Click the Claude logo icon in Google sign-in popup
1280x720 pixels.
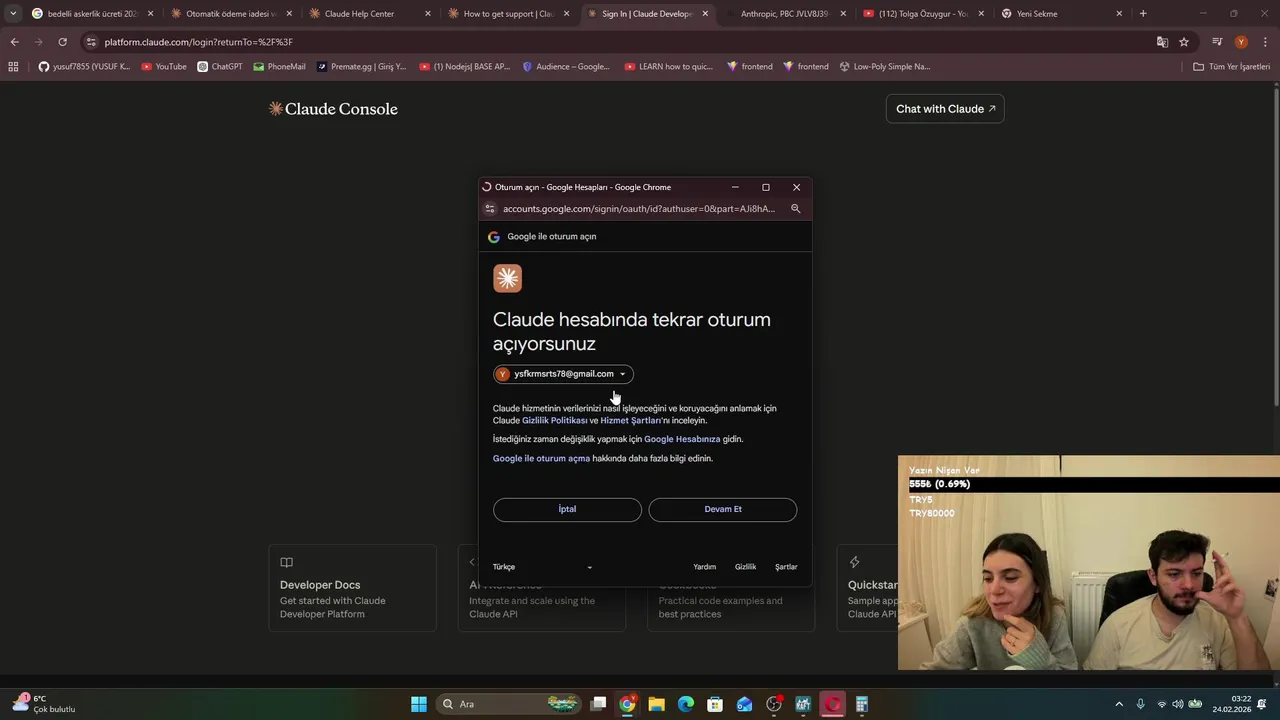point(507,278)
